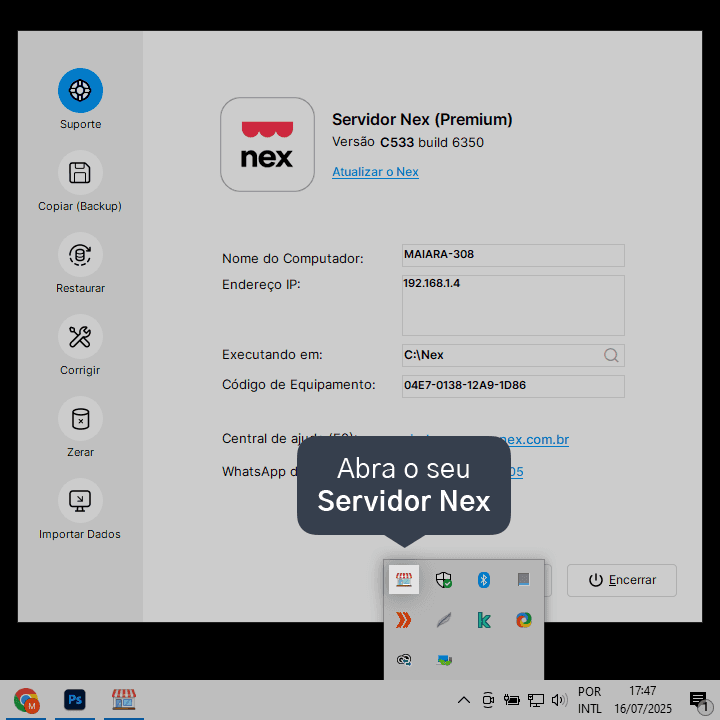The height and width of the screenshot is (720, 720).
Task: Select the Restaurar database icon
Action: 80,255
